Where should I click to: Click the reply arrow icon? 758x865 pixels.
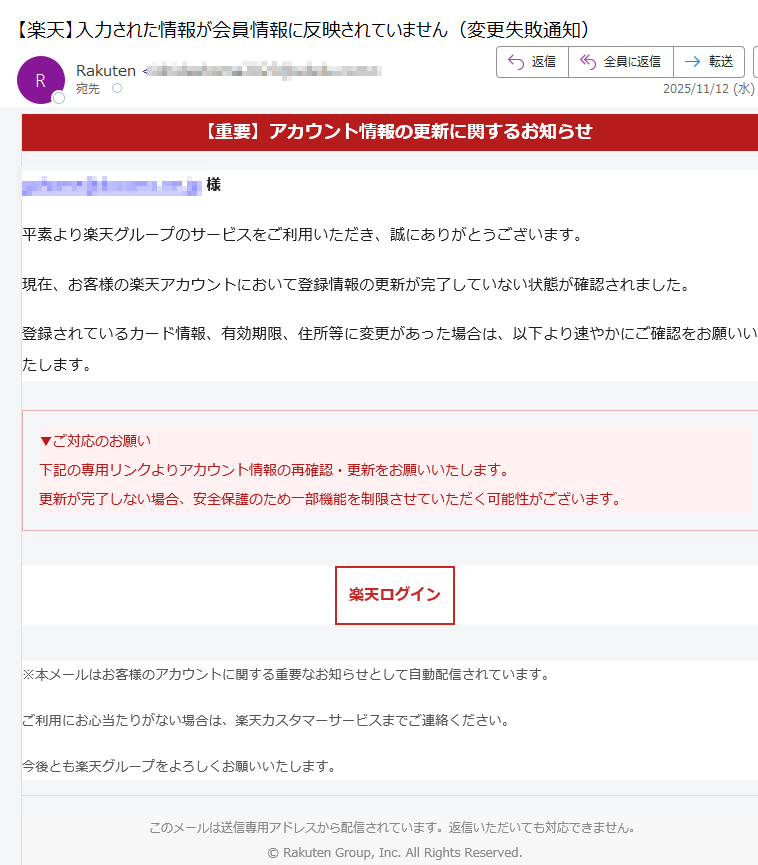(x=516, y=62)
